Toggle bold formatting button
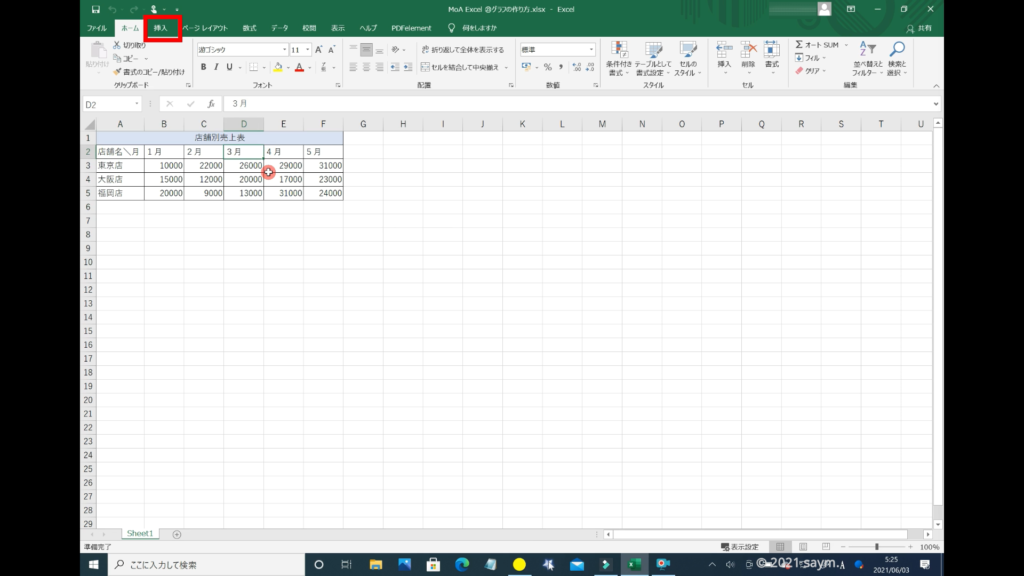Image resolution: width=1024 pixels, height=576 pixels. (203, 67)
